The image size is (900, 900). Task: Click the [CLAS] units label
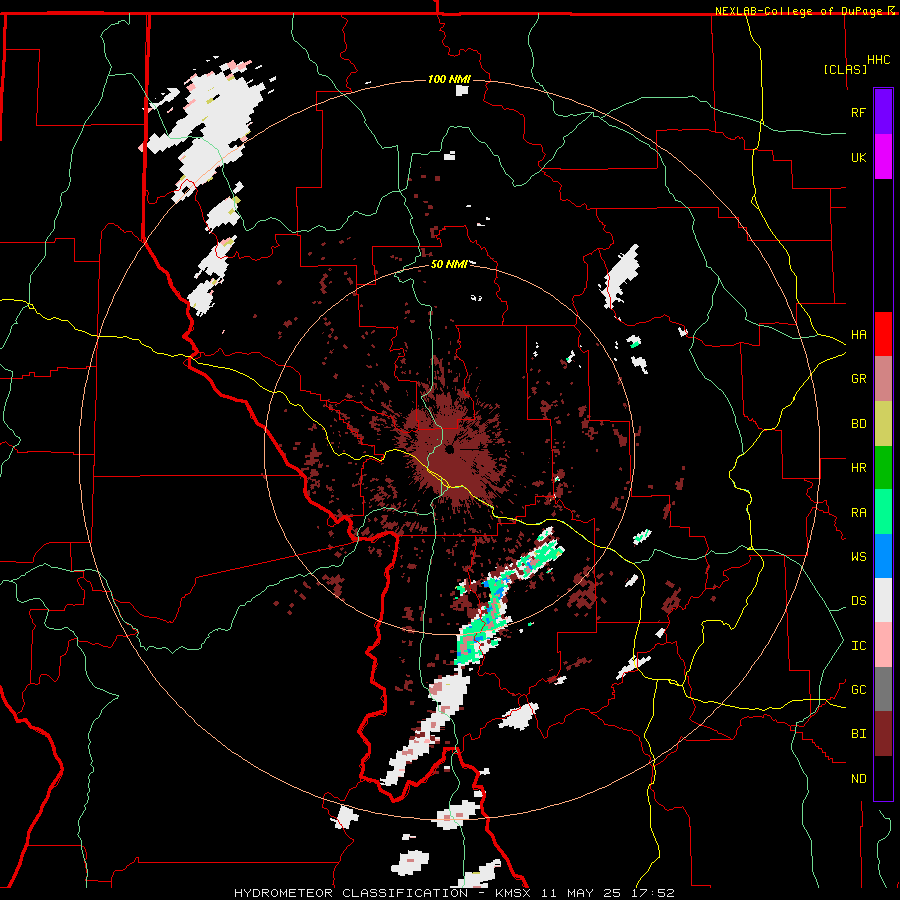click(845, 69)
